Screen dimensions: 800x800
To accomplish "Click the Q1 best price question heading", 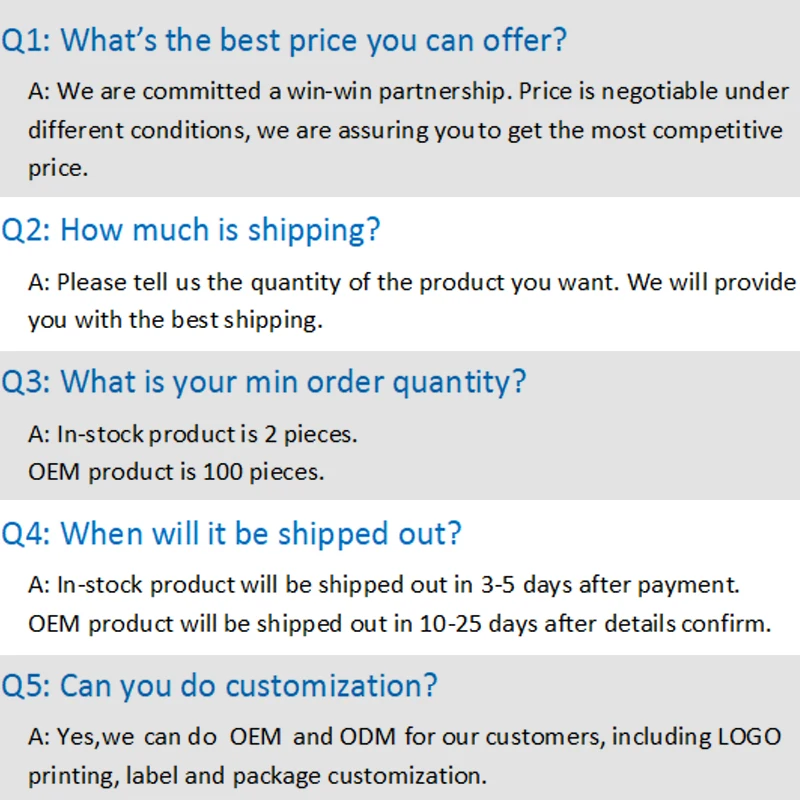I will coord(284,41).
